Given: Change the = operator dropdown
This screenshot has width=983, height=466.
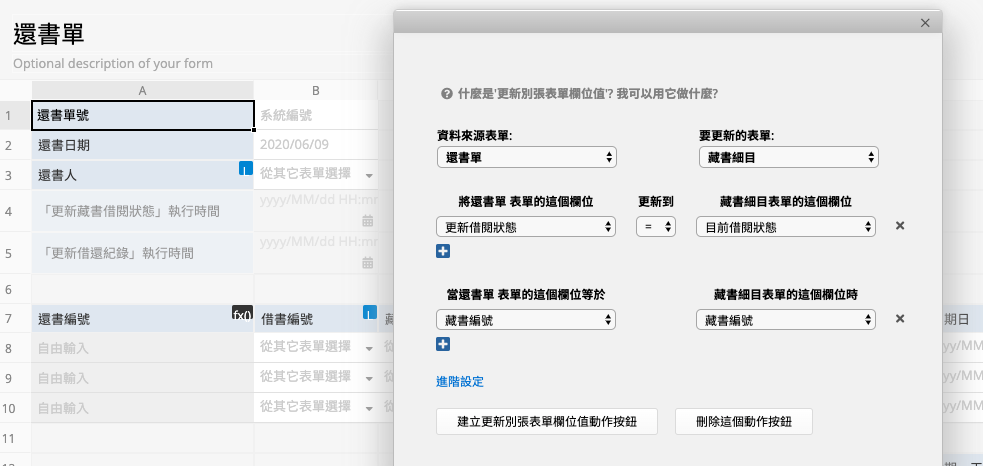Looking at the screenshot, I should [656, 227].
